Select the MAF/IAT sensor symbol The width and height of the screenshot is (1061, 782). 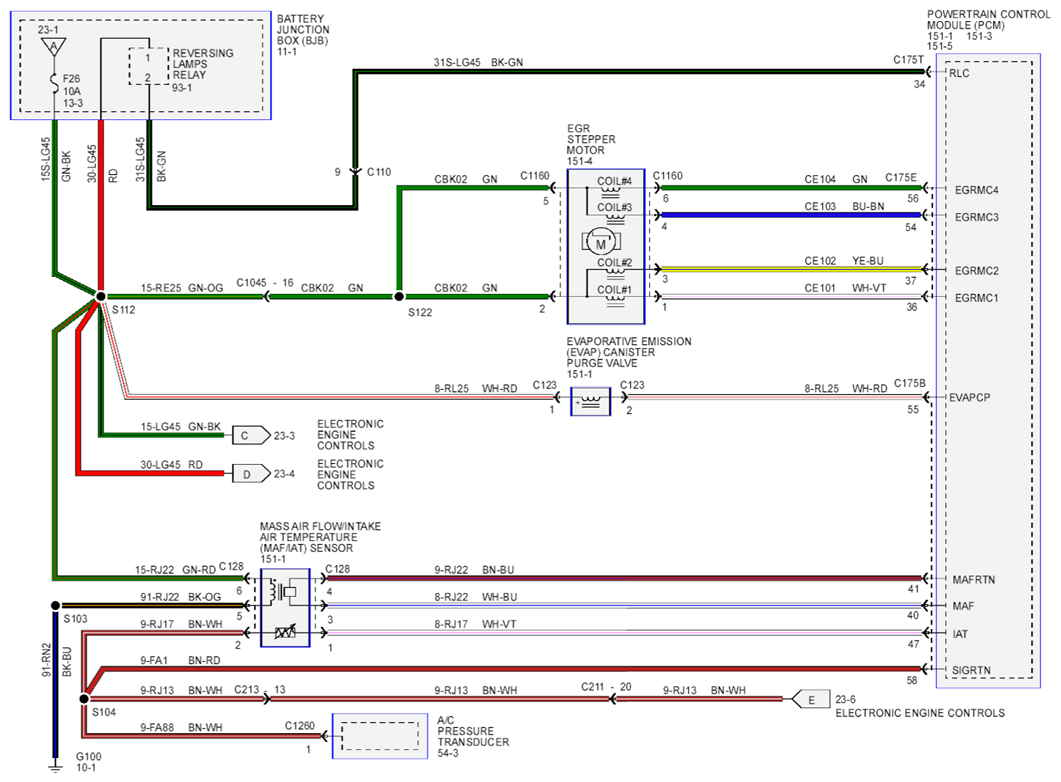pyautogui.click(x=285, y=607)
